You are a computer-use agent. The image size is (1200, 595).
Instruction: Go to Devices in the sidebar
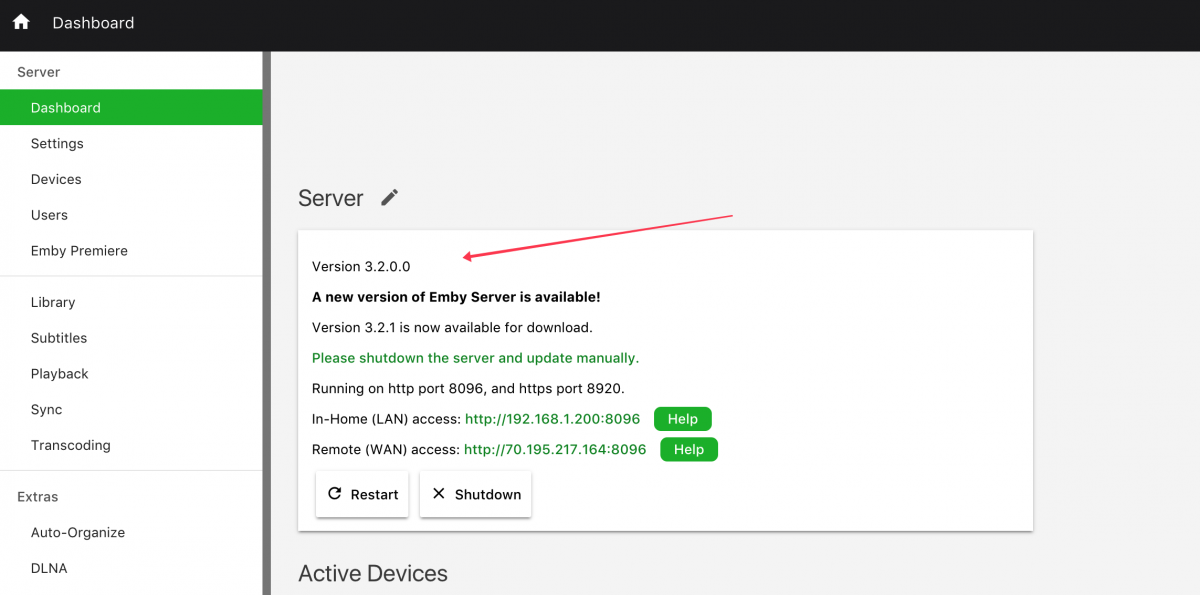(x=56, y=179)
